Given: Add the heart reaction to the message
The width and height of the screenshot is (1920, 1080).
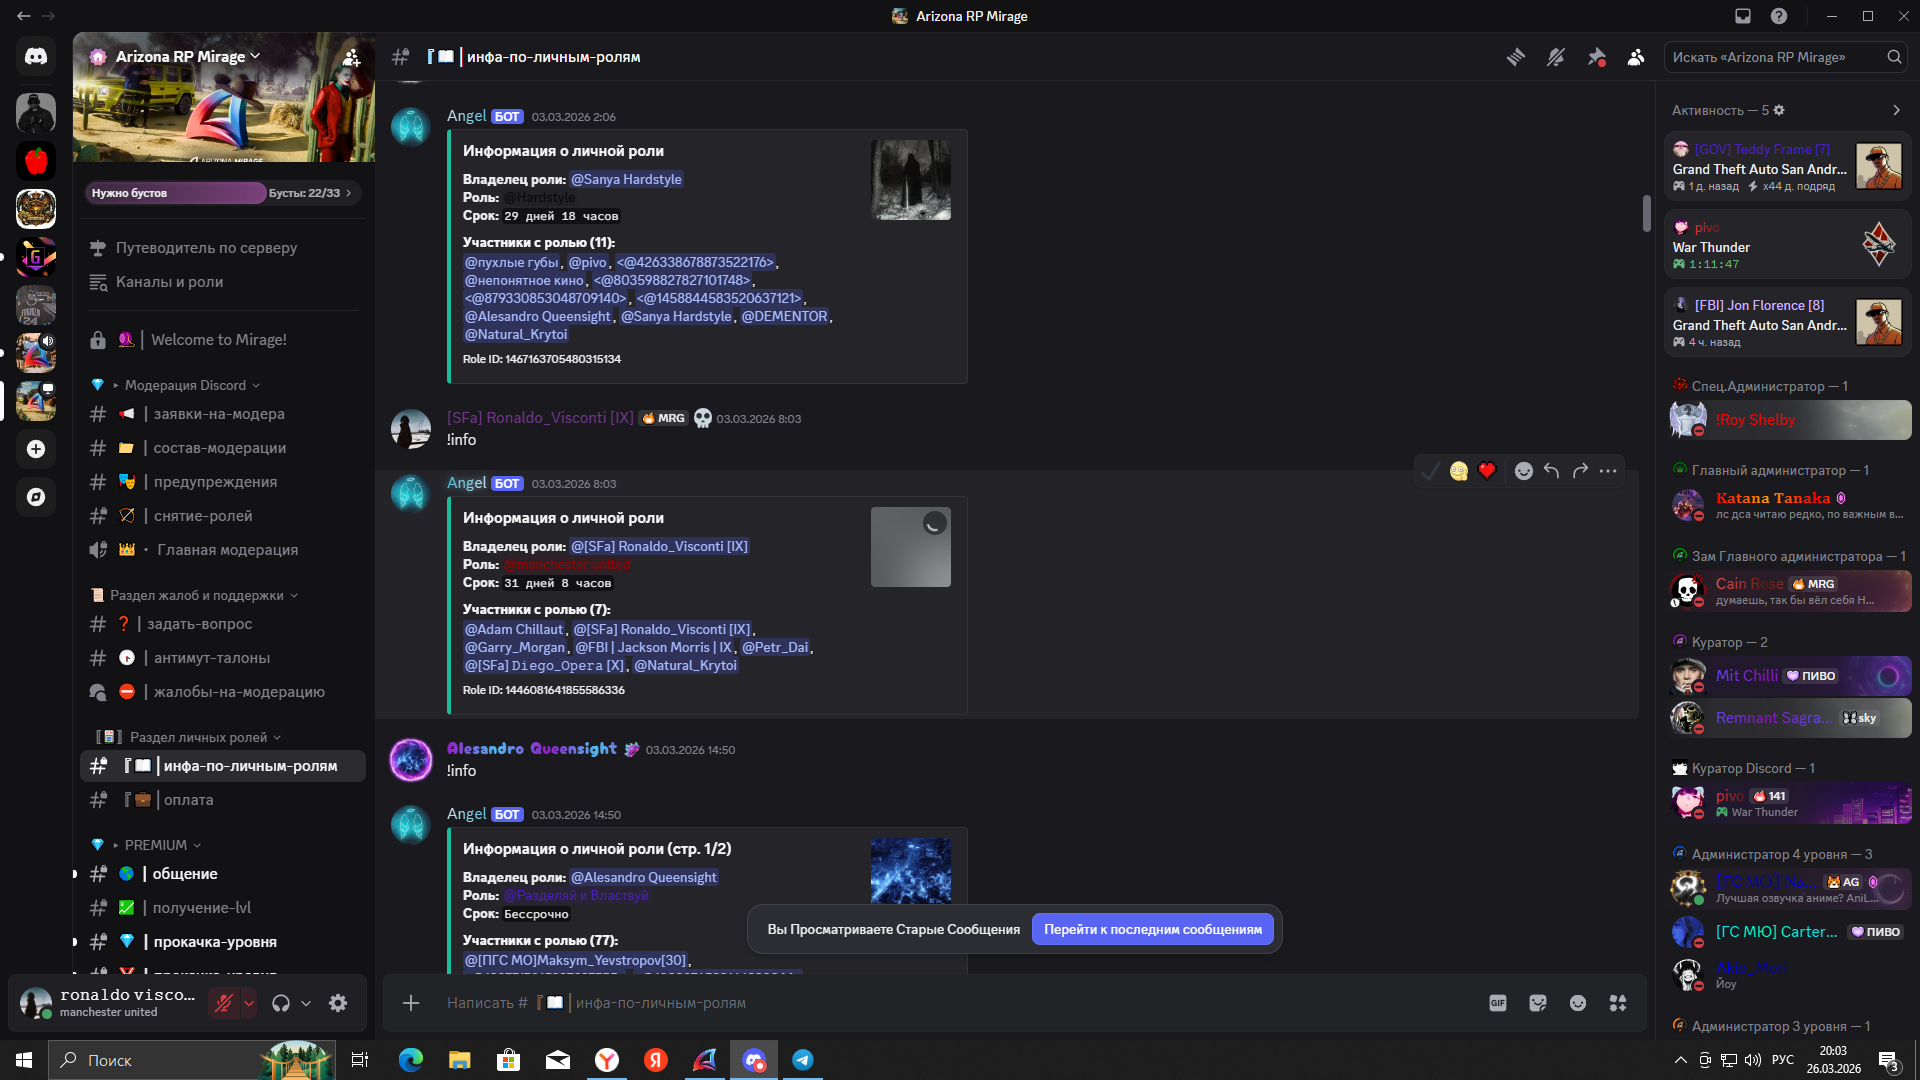Looking at the screenshot, I should (x=1487, y=471).
